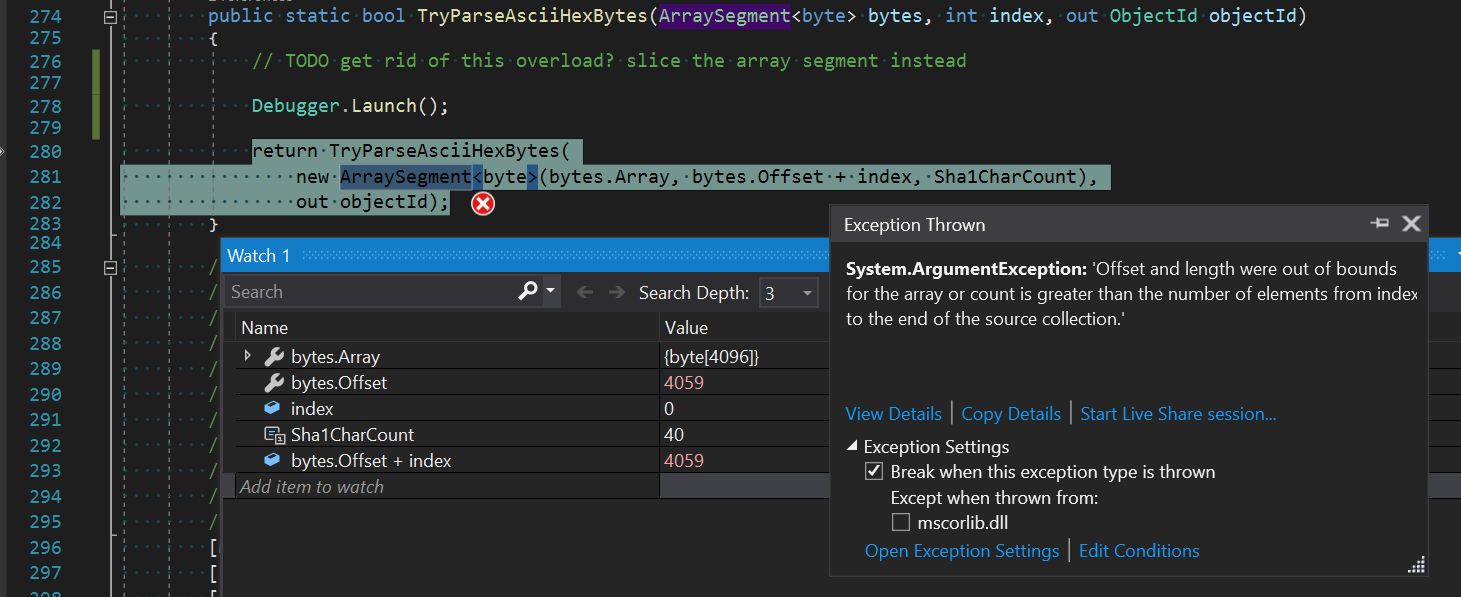Image resolution: width=1461 pixels, height=597 pixels.
Task: Click the search magnifier icon in Watch 1
Action: 527,291
